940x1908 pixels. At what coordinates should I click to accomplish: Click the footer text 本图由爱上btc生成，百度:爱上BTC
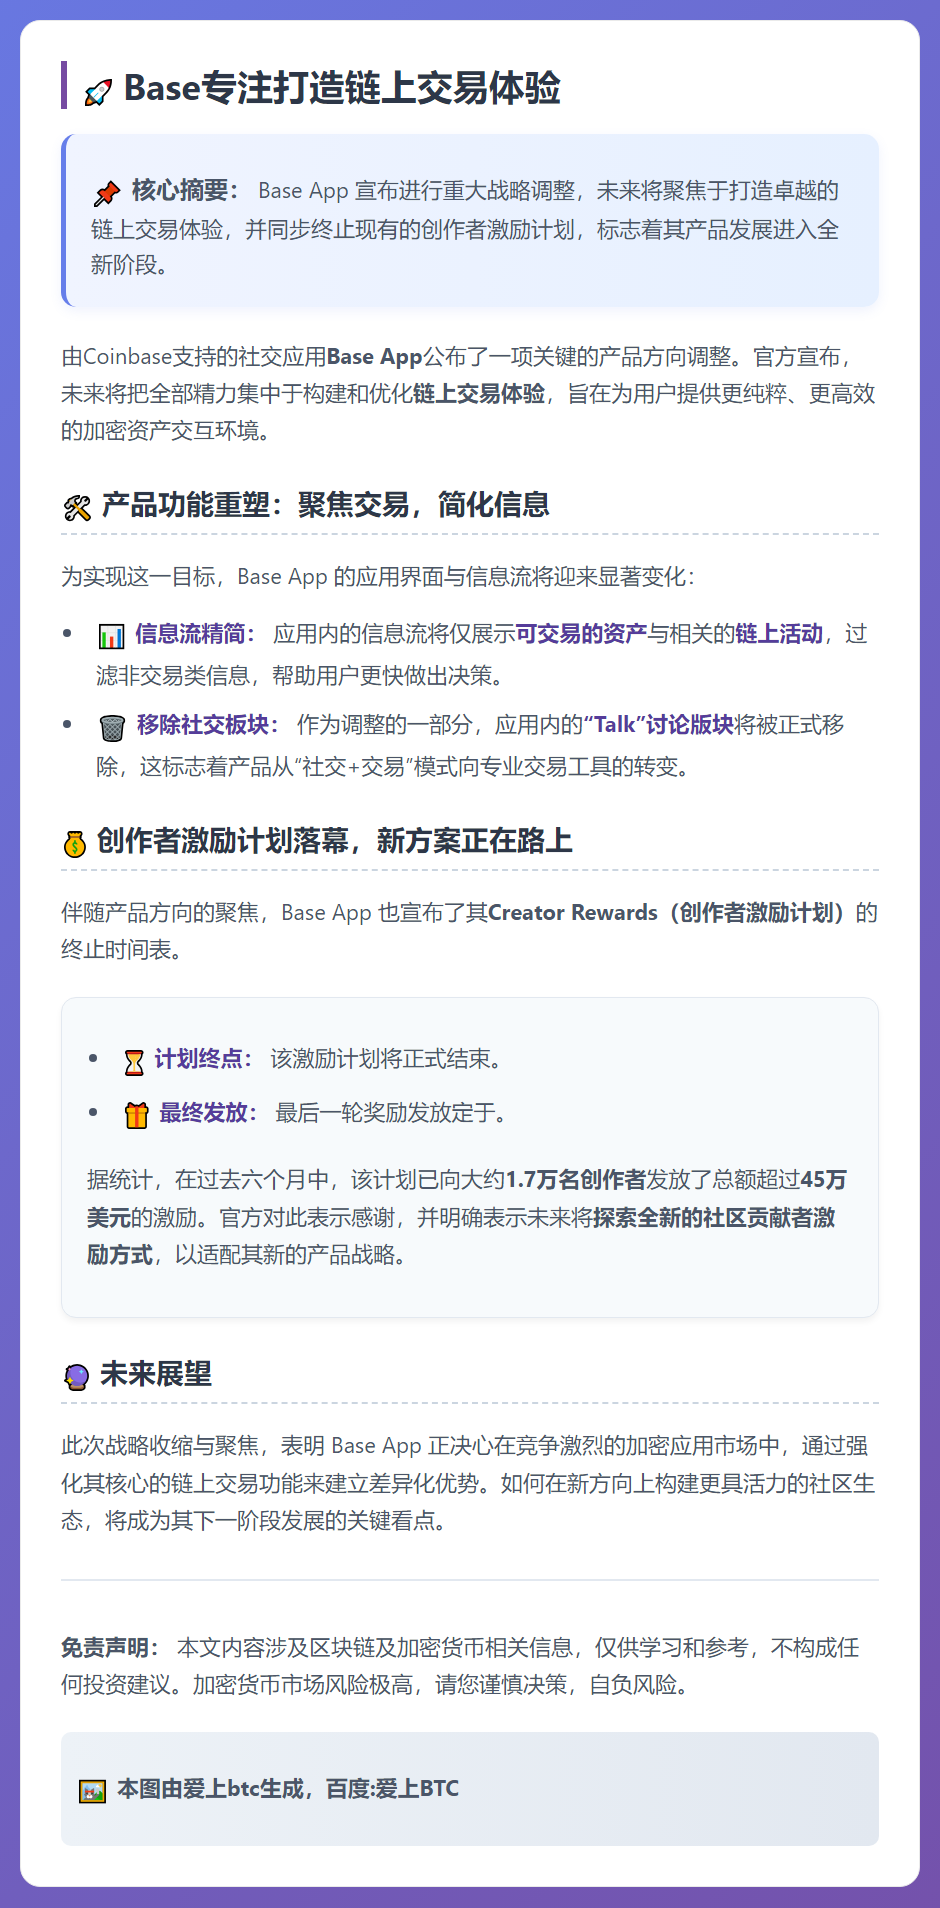(x=288, y=1789)
